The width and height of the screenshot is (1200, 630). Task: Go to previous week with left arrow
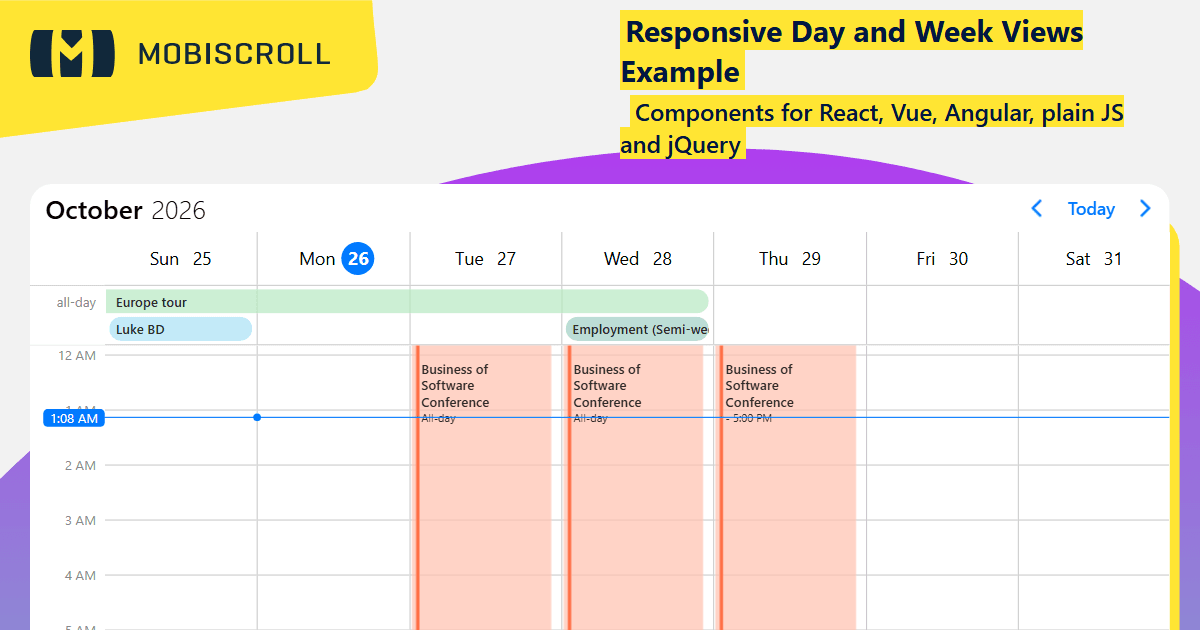pyautogui.click(x=1037, y=209)
